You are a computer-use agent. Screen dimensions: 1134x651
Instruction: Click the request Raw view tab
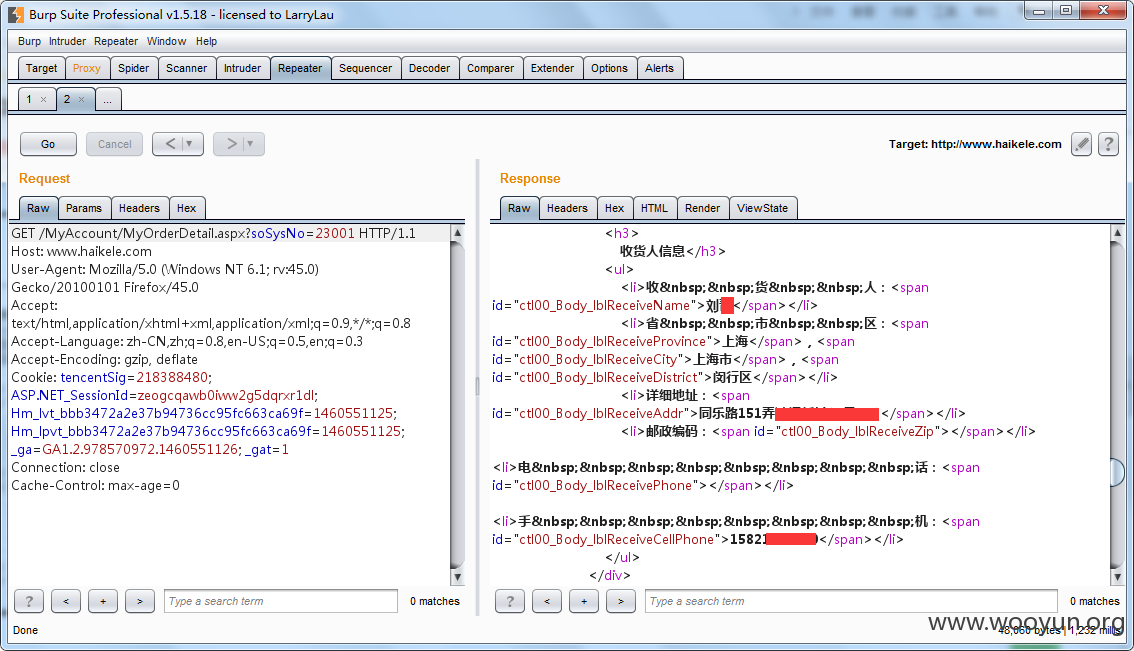click(38, 208)
